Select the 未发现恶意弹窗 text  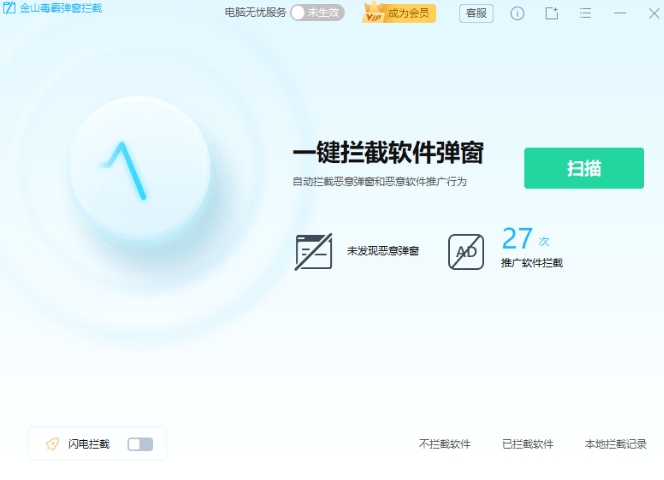[383, 251]
